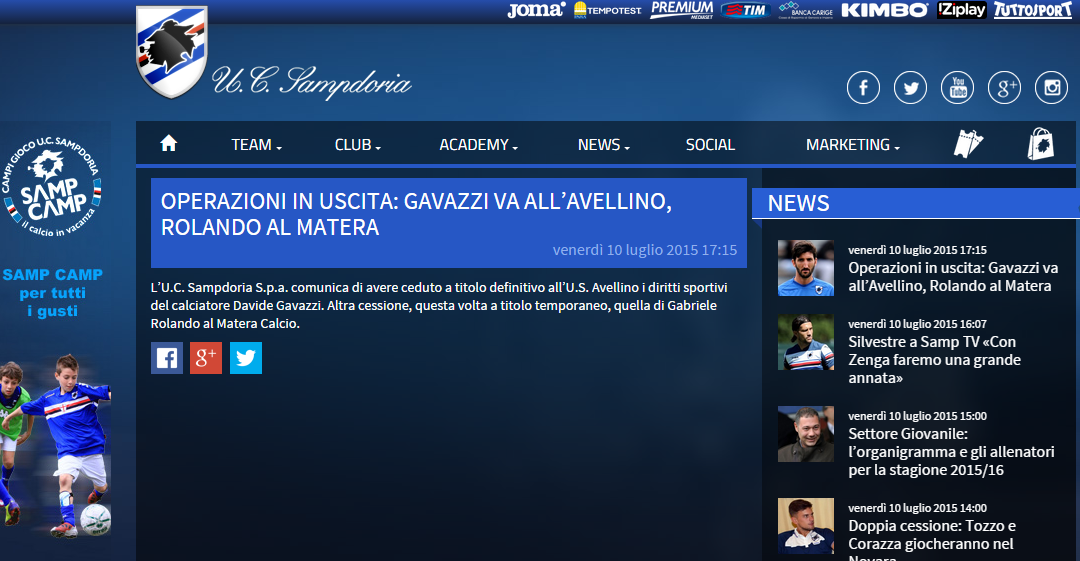Click the Google Plus header icon
The width and height of the screenshot is (1080, 561).
click(1004, 88)
